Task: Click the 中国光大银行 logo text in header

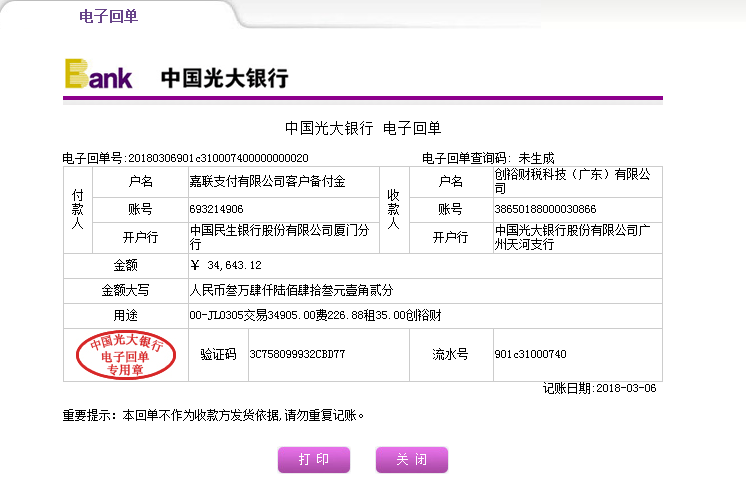Action: pos(224,79)
